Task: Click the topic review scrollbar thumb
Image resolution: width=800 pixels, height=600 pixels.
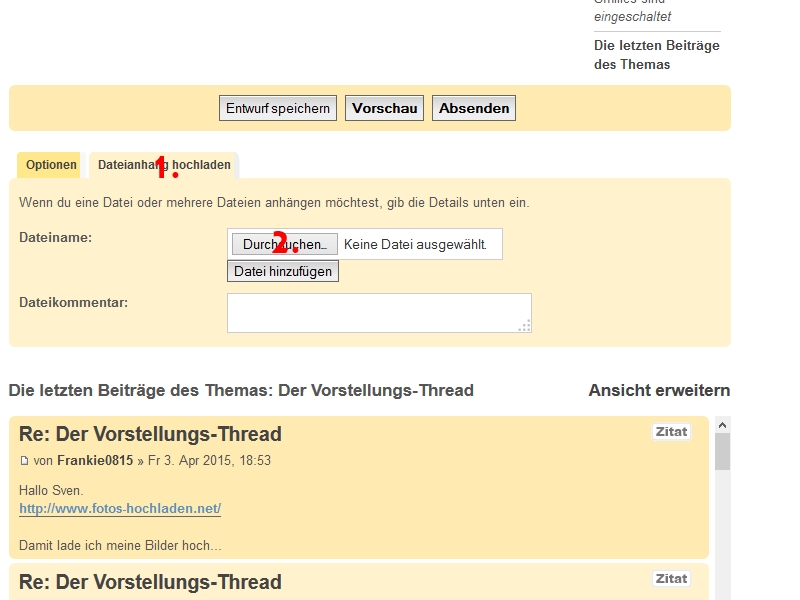Action: coord(722,451)
